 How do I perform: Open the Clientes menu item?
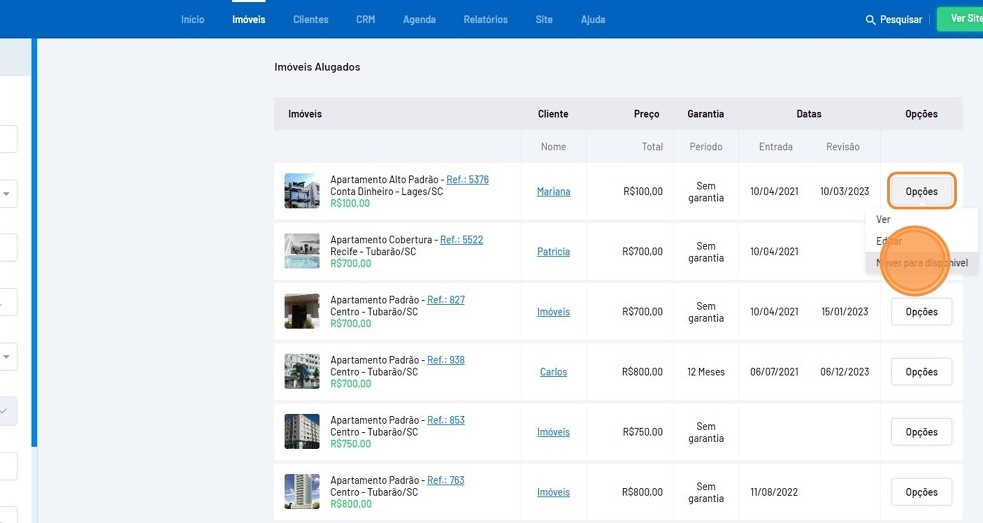click(x=310, y=20)
